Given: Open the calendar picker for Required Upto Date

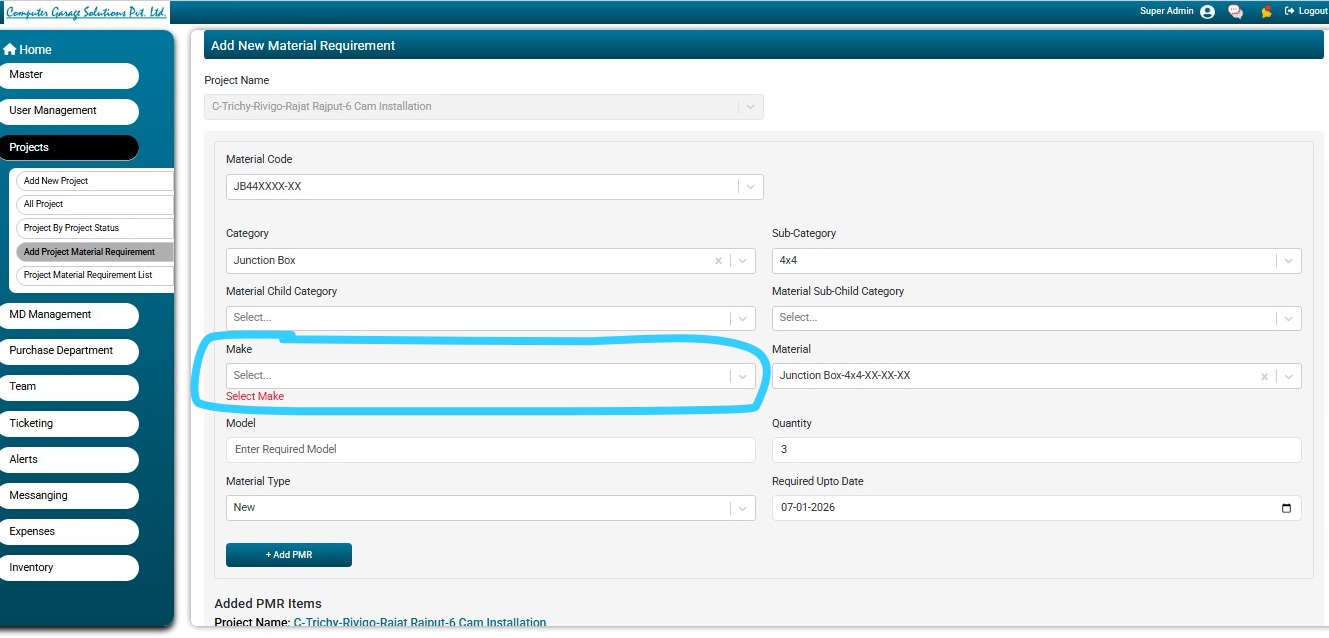Looking at the screenshot, I should pos(1286,508).
